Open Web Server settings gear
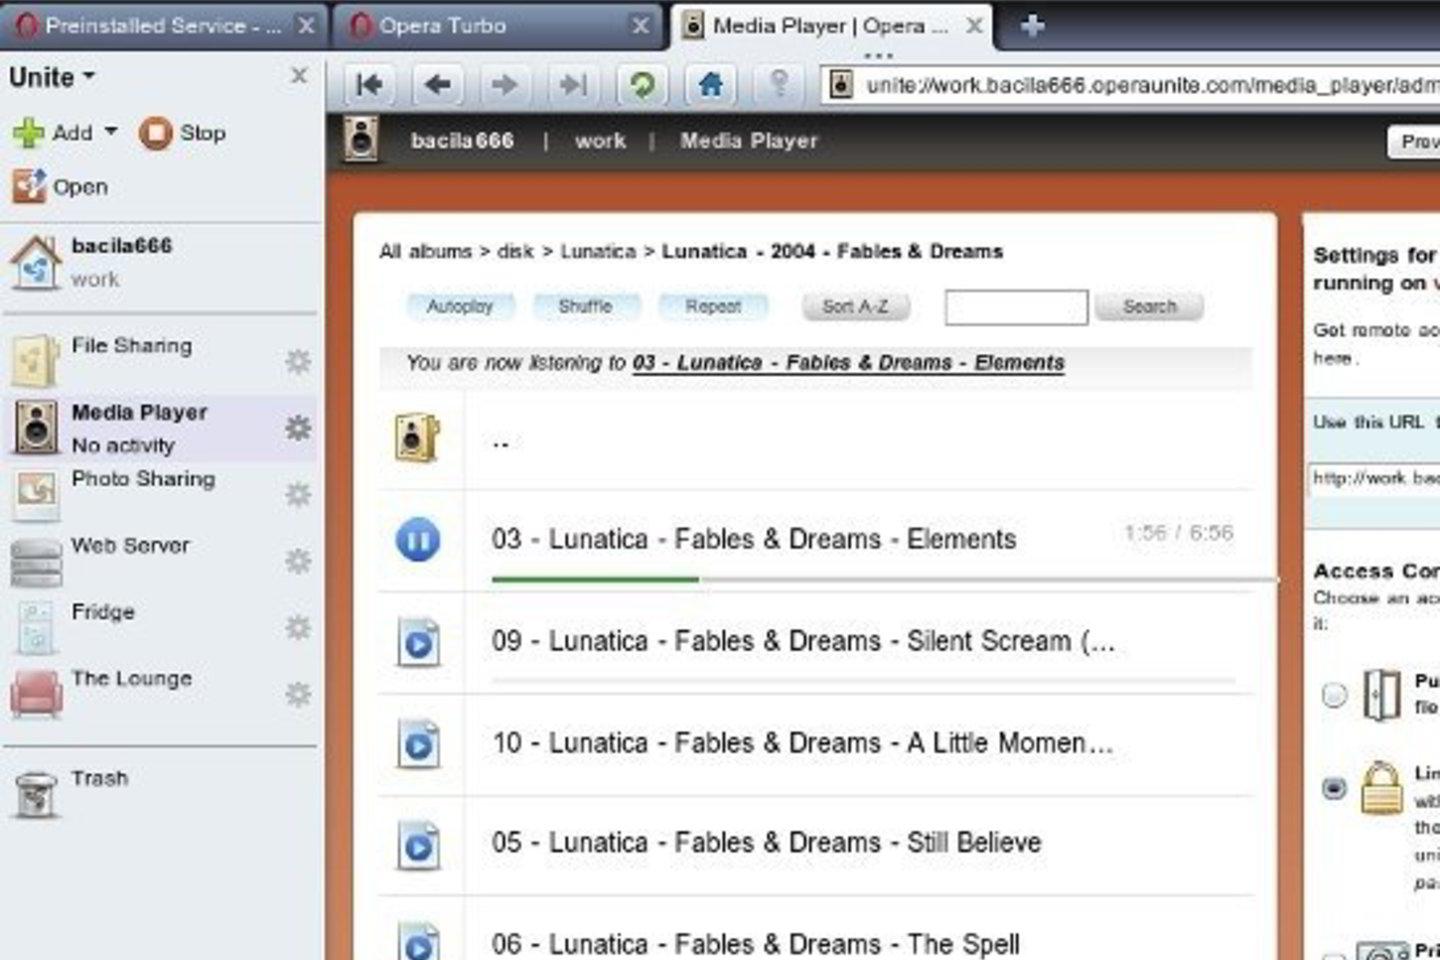Image resolution: width=1440 pixels, height=960 pixels. (298, 561)
